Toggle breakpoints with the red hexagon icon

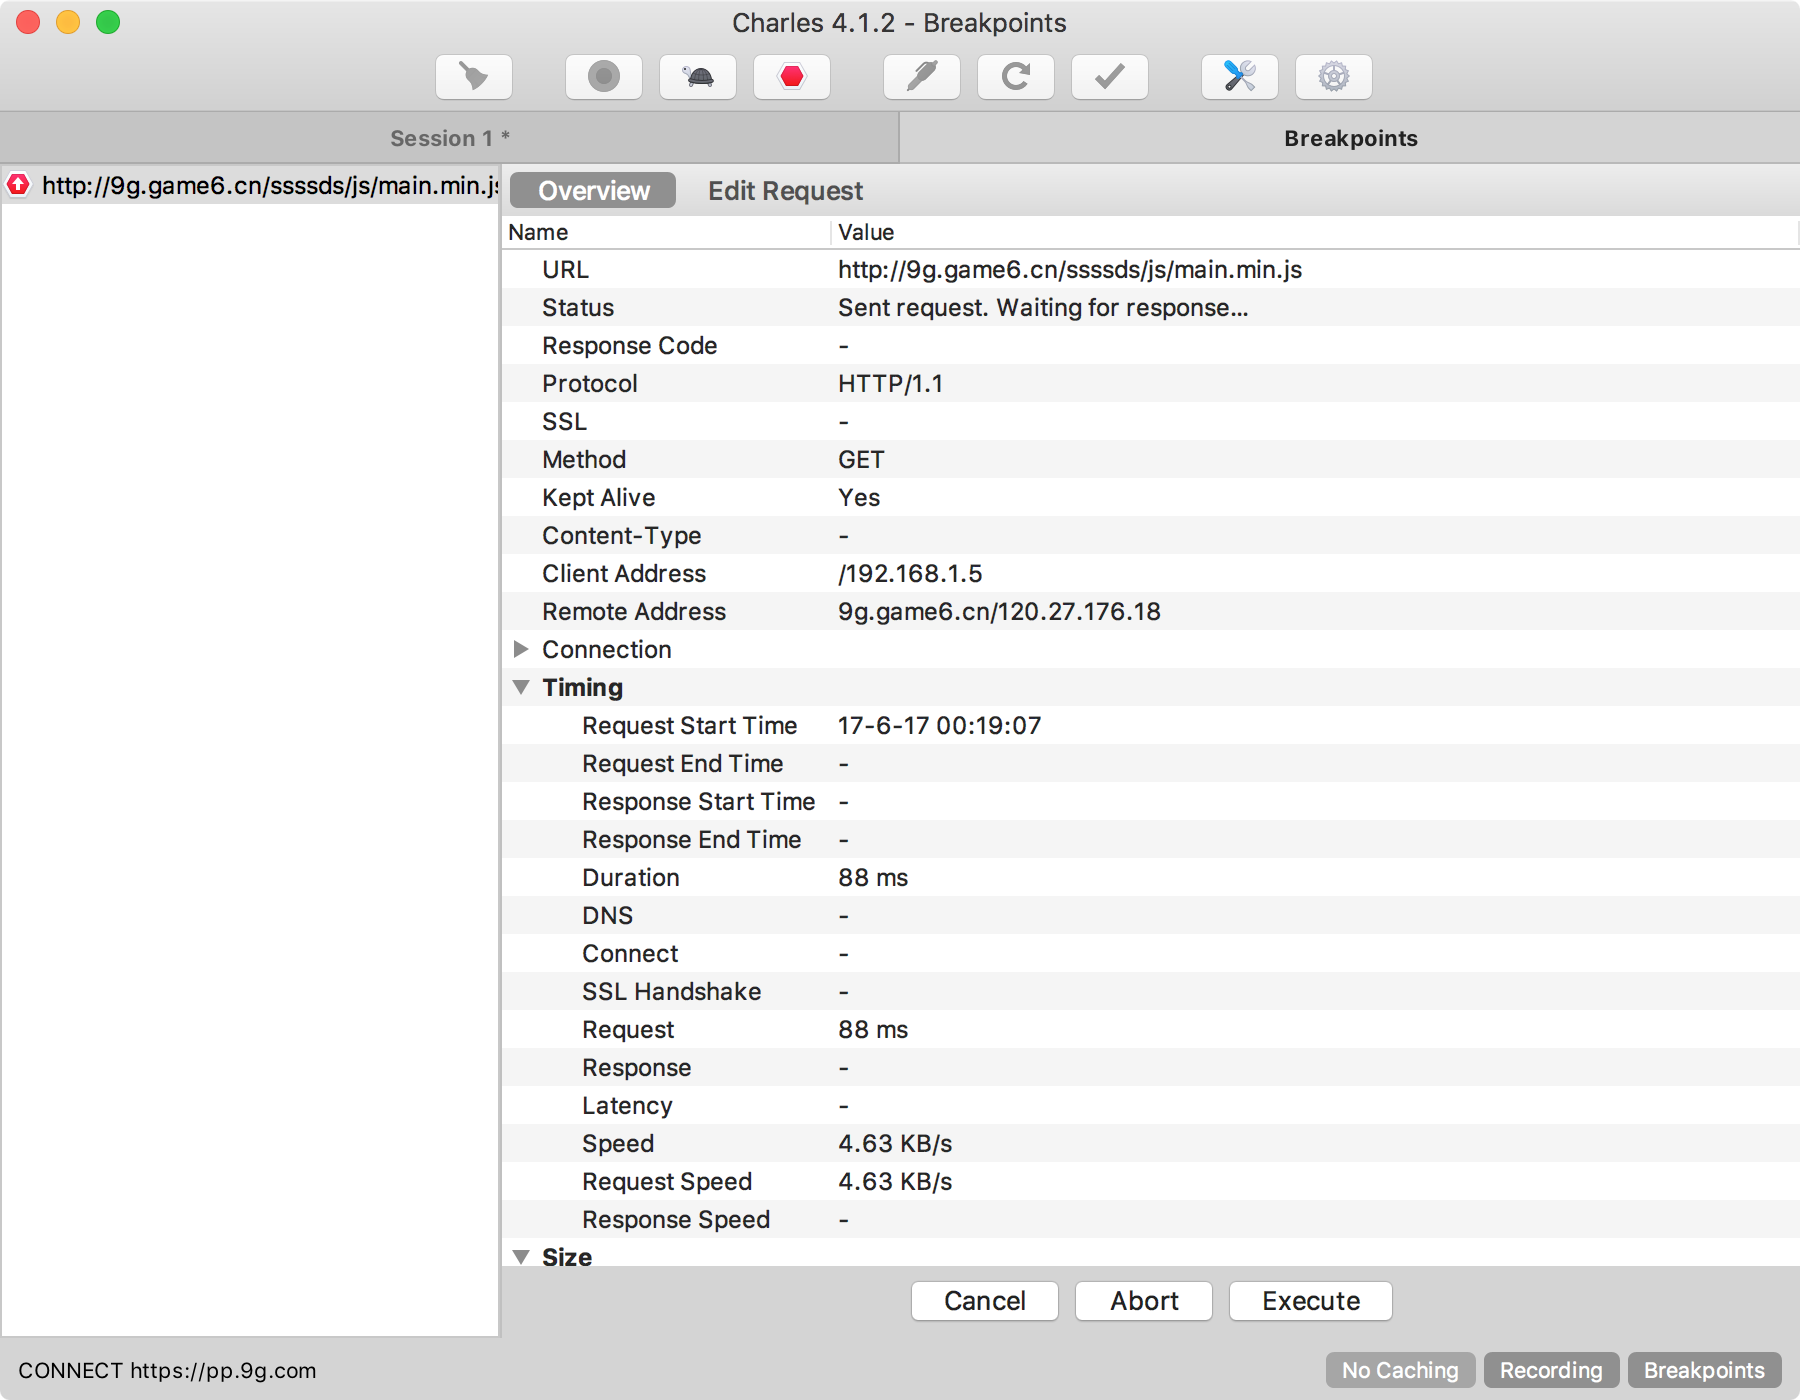tap(791, 77)
